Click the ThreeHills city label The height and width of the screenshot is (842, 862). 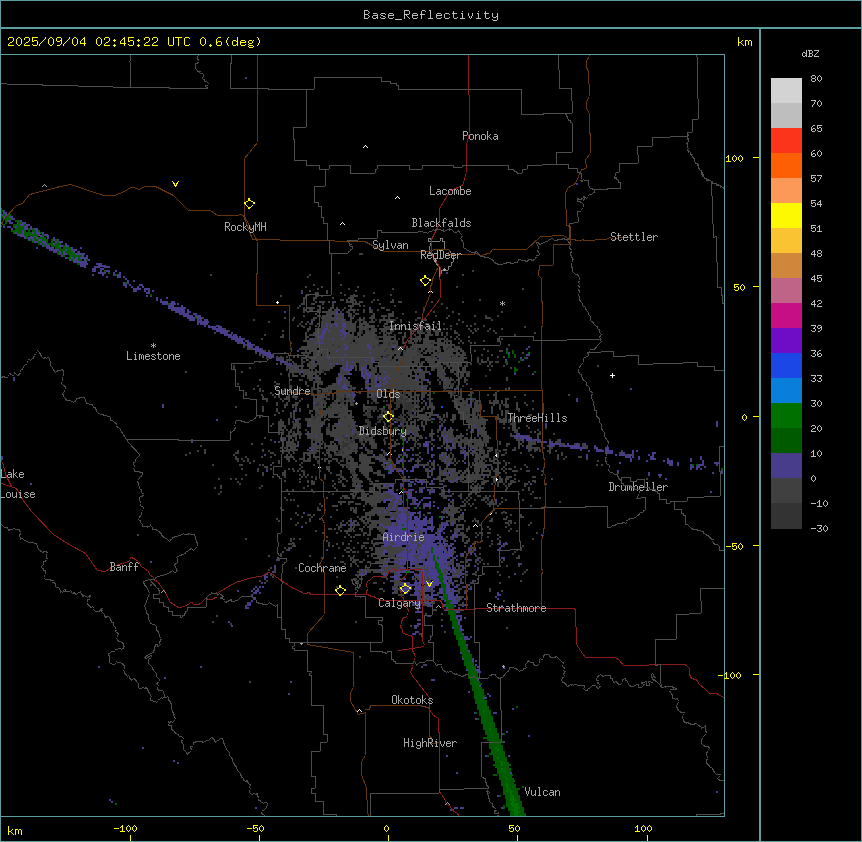coord(537,418)
